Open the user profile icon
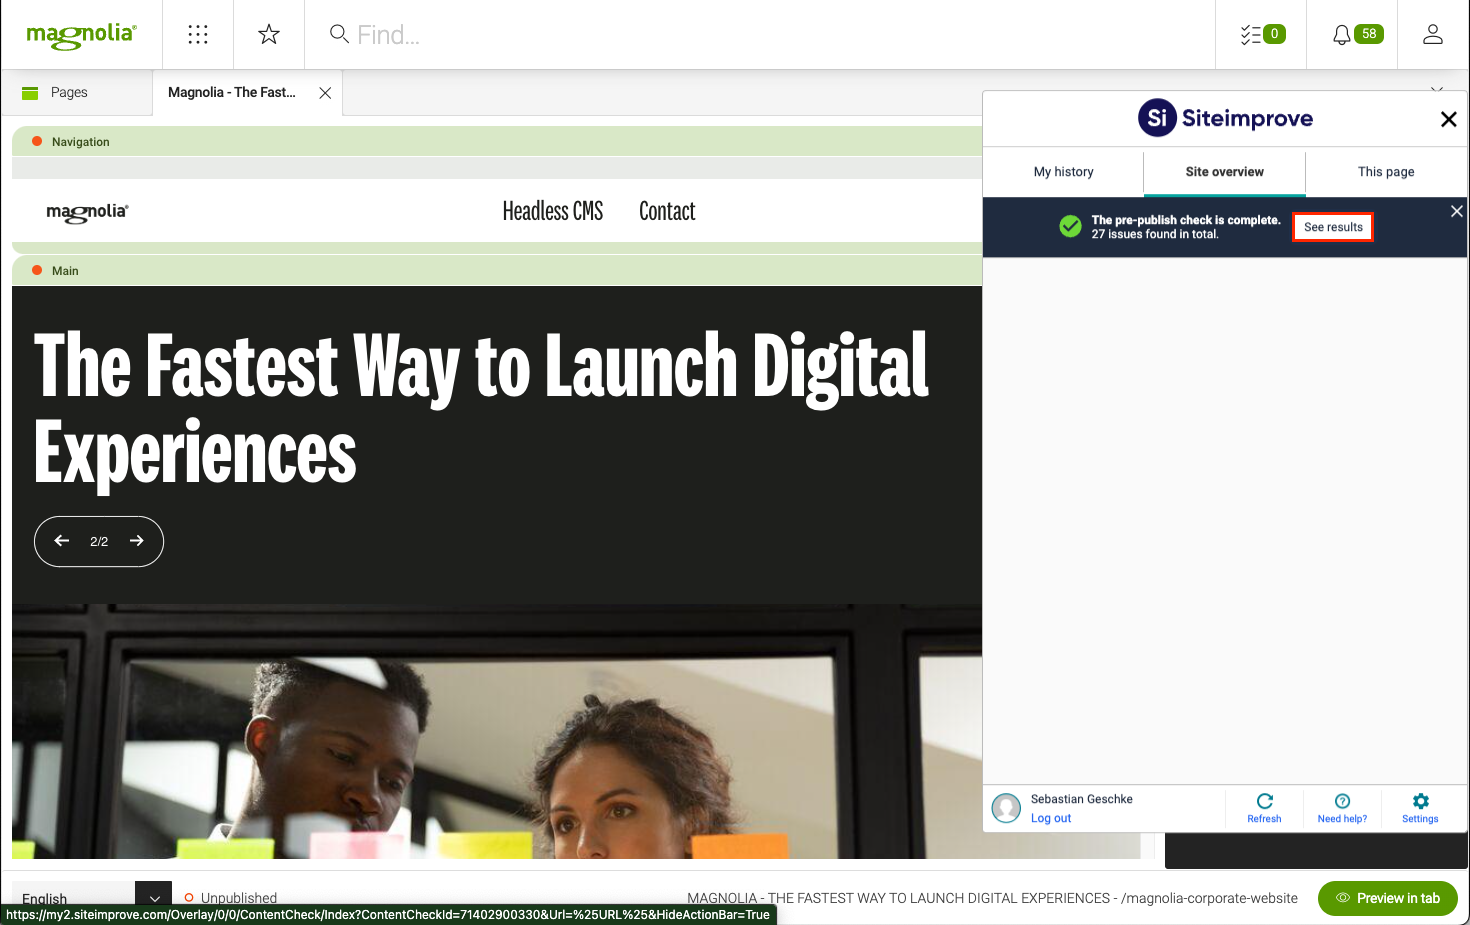 tap(1432, 34)
